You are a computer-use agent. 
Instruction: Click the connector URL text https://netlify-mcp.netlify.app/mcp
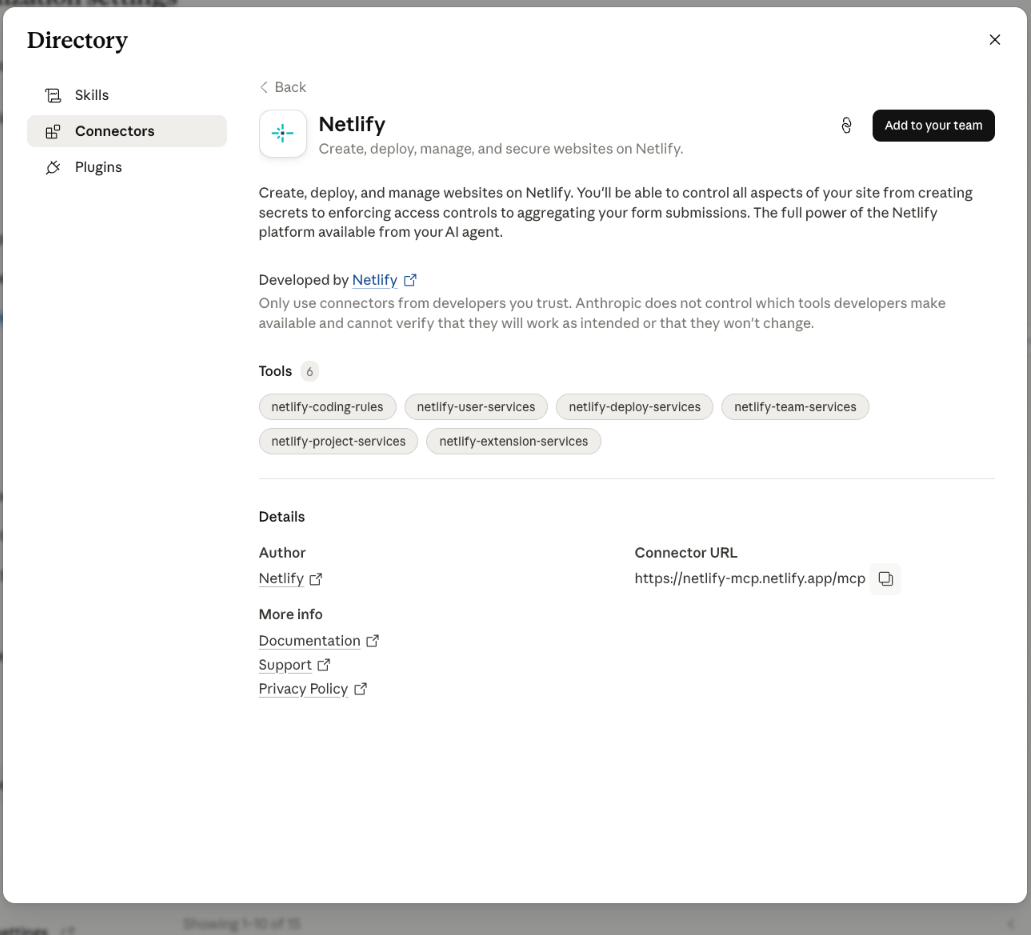(x=750, y=579)
